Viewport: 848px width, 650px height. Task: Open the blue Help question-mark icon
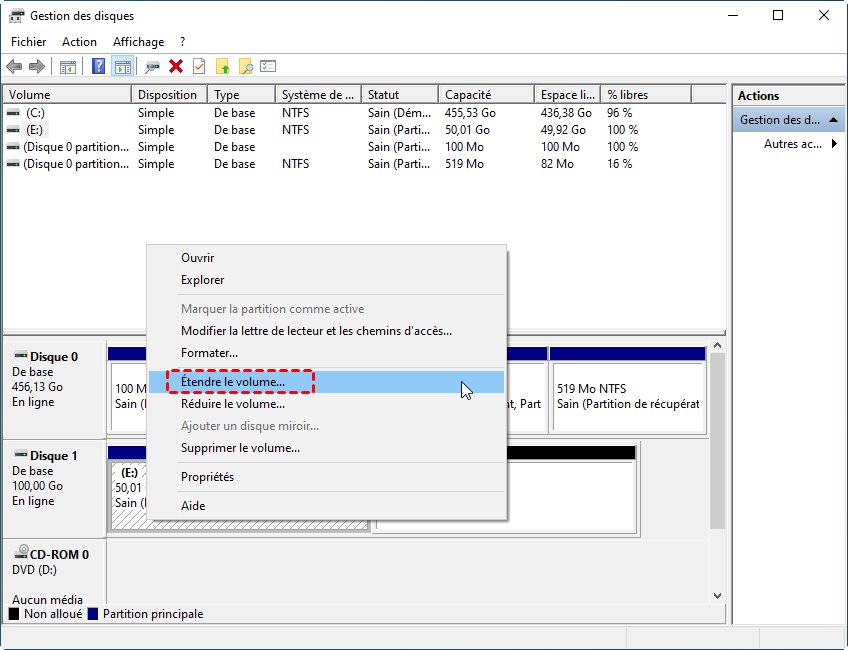(98, 67)
